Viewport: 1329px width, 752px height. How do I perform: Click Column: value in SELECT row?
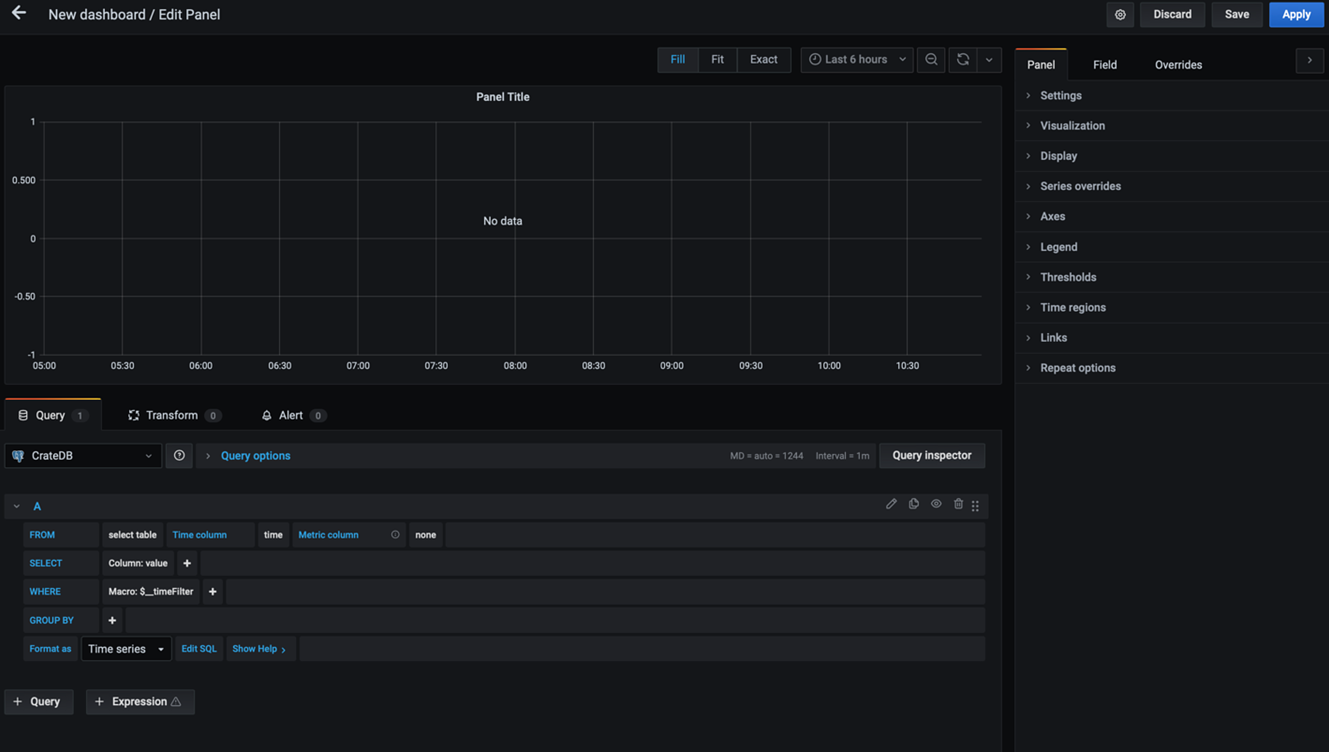pyautogui.click(x=138, y=563)
